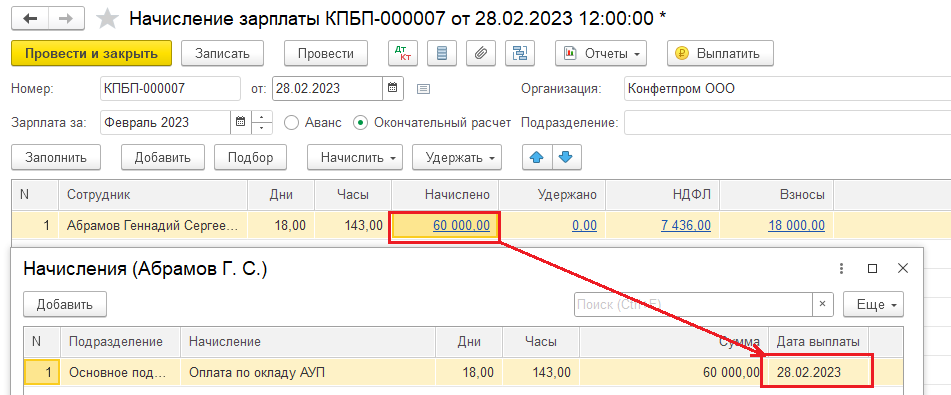Move row down with blue arrow
This screenshot has width=951, height=395.
[x=565, y=157]
